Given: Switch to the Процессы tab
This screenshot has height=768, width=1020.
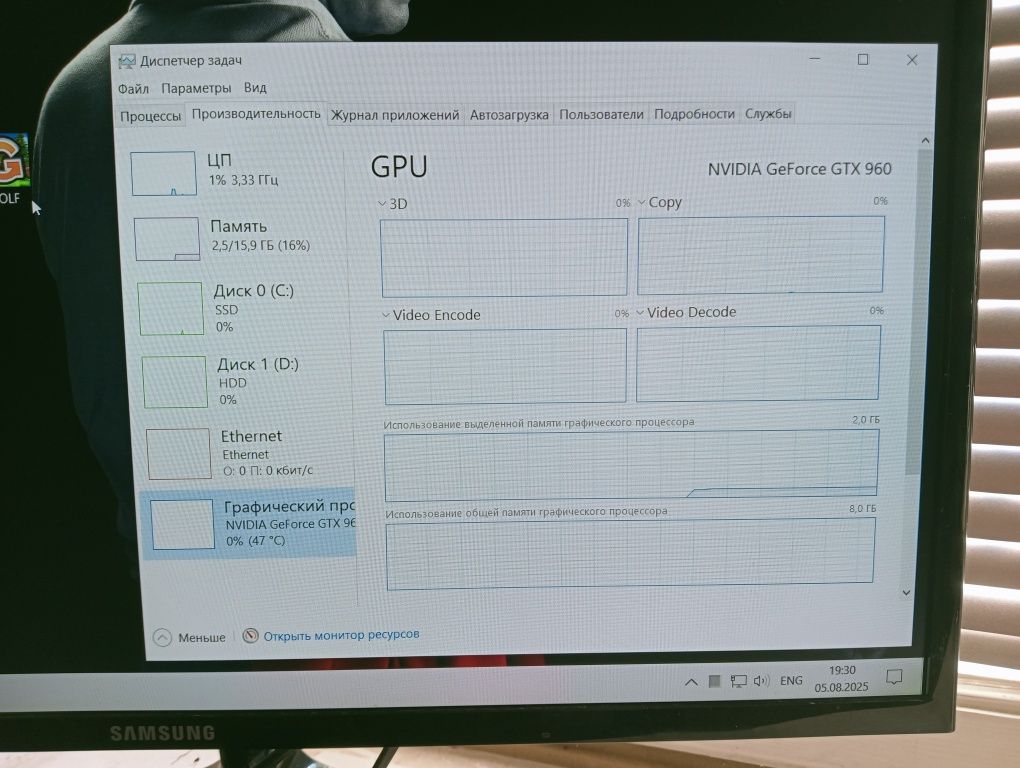Looking at the screenshot, I should point(150,116).
